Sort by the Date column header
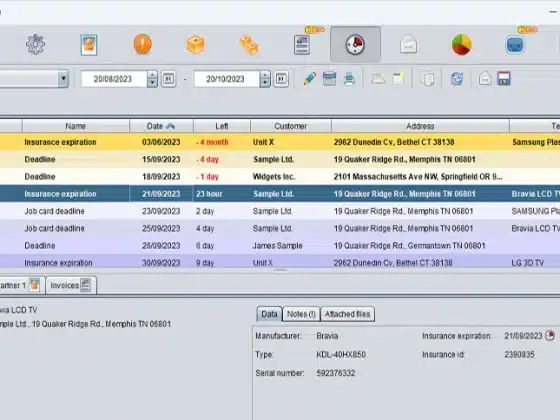This screenshot has width=560, height=420. pyautogui.click(x=161, y=126)
